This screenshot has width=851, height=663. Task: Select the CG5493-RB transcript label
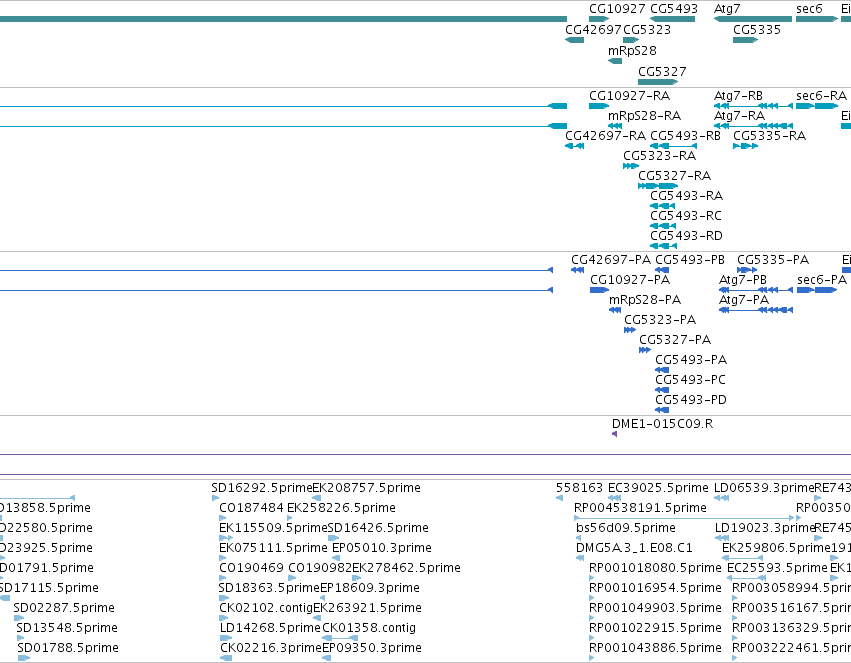click(x=685, y=136)
